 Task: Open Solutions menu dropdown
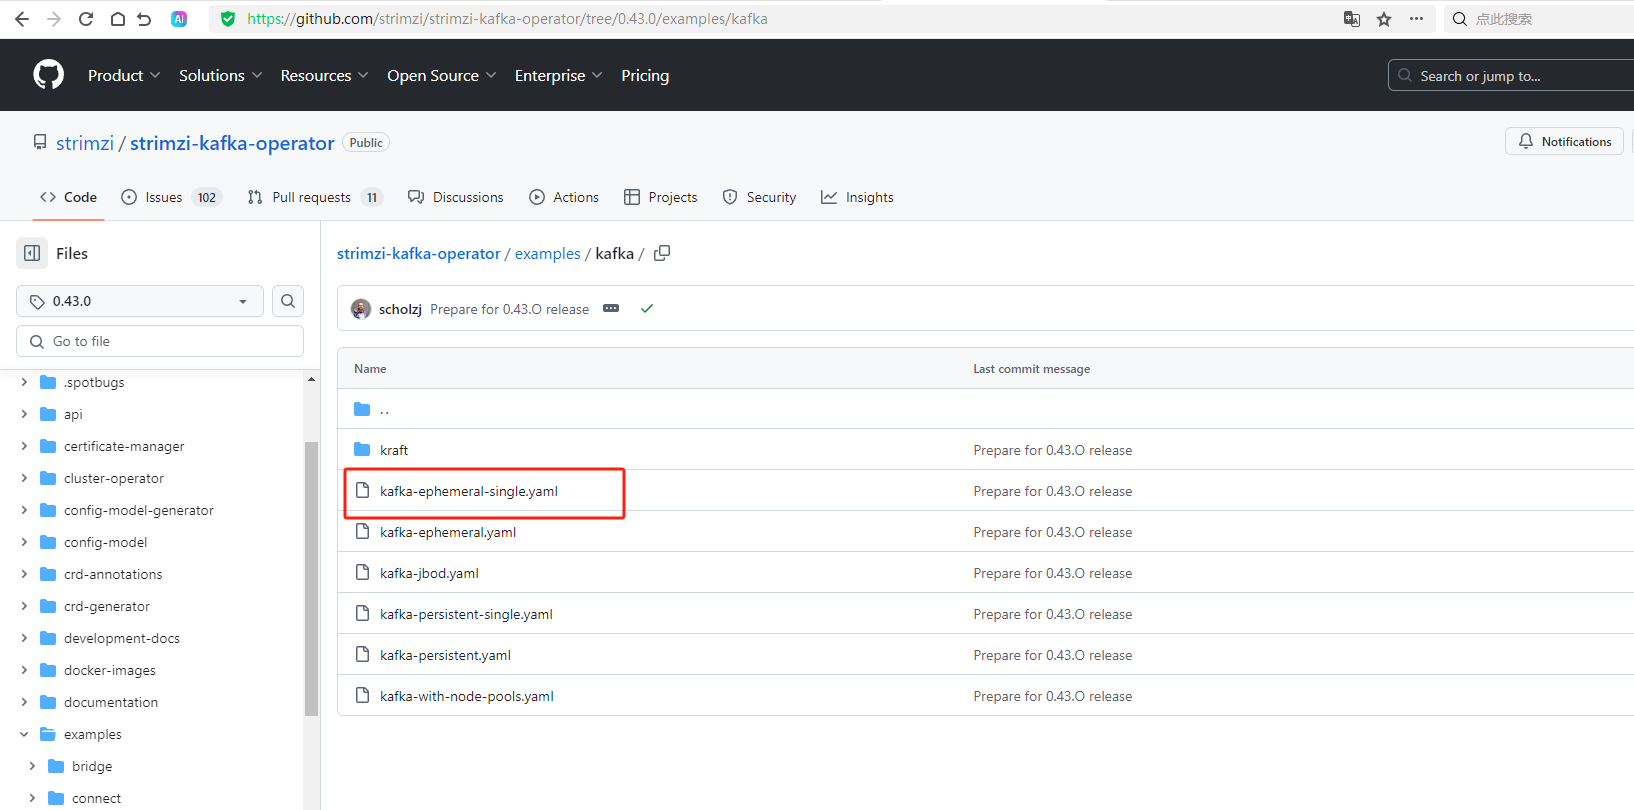coord(221,76)
